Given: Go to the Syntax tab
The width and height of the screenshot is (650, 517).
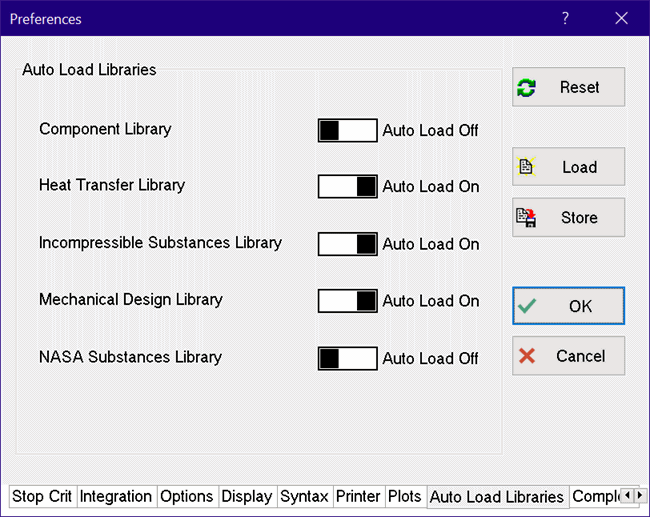Looking at the screenshot, I should (x=304, y=497).
